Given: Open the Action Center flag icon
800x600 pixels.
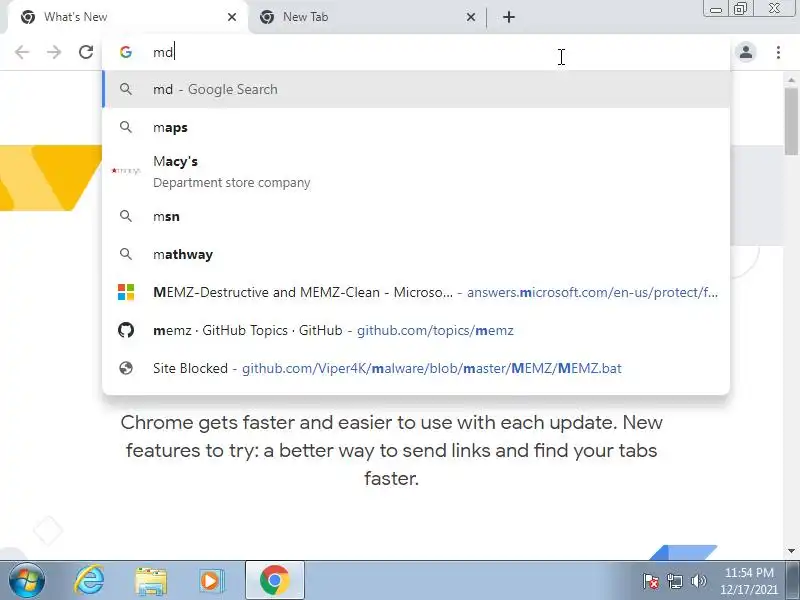Looking at the screenshot, I should point(651,581).
